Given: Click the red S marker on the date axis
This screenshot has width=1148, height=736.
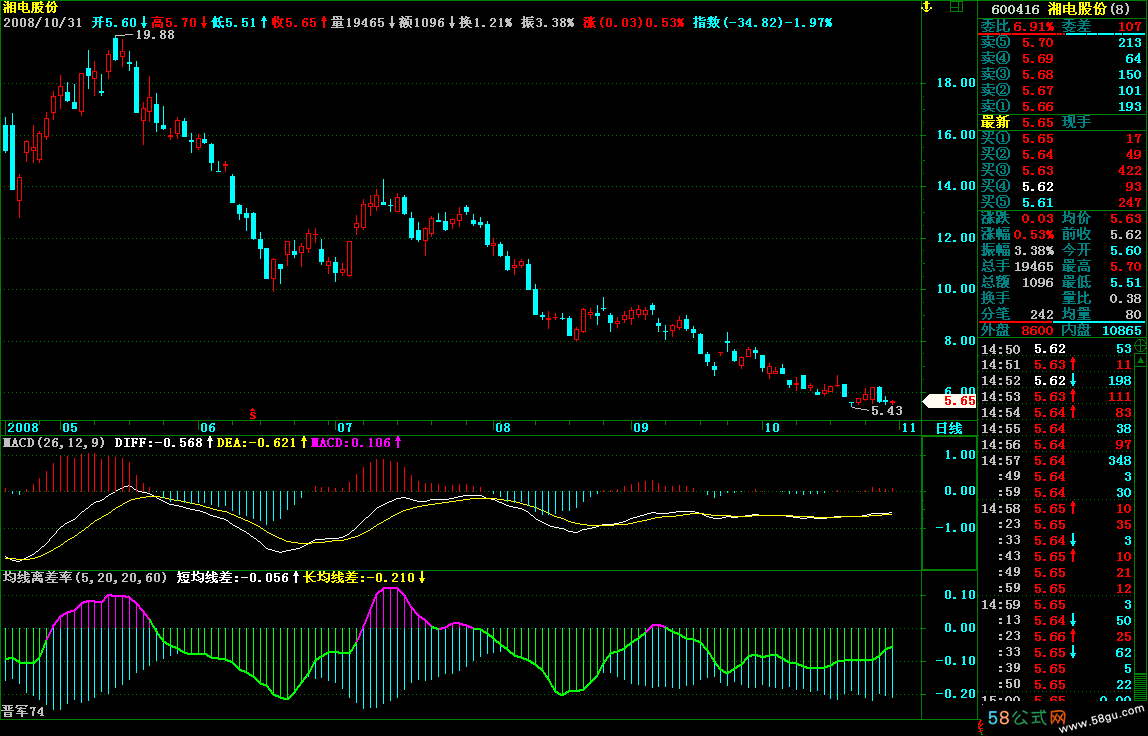Looking at the screenshot, I should click(253, 414).
